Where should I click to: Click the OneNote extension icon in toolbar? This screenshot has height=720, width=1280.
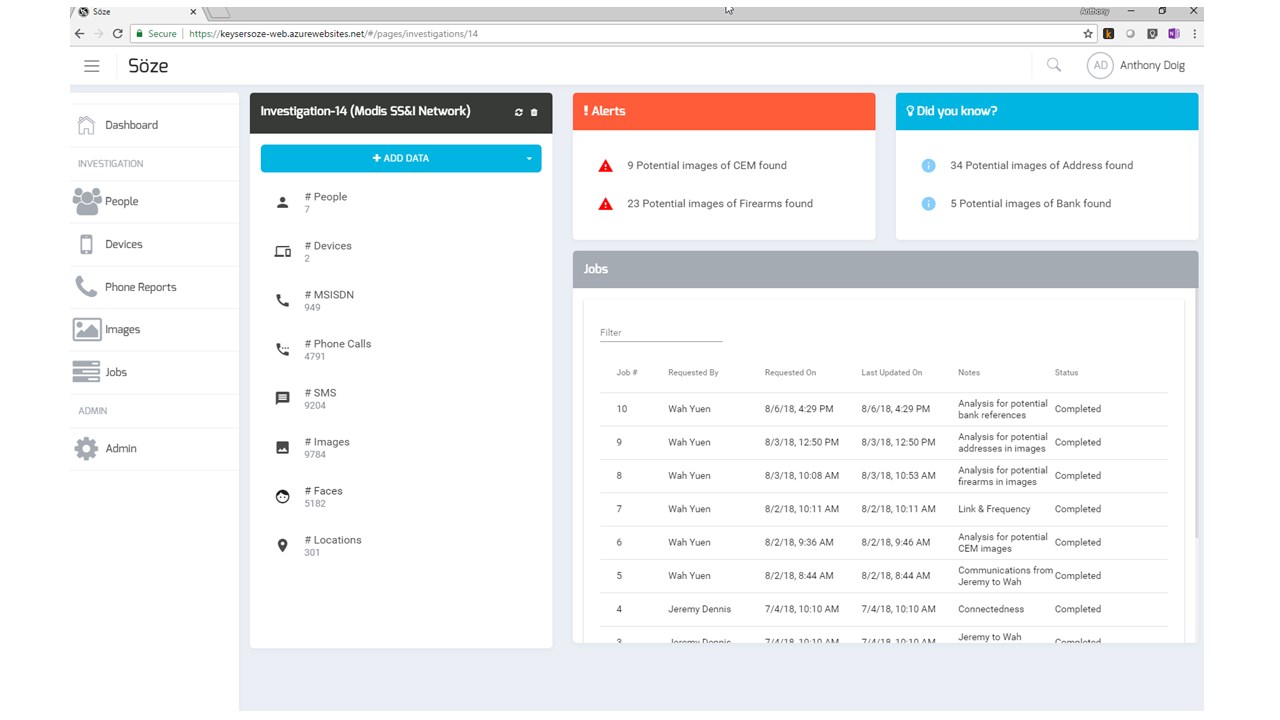coord(1173,34)
